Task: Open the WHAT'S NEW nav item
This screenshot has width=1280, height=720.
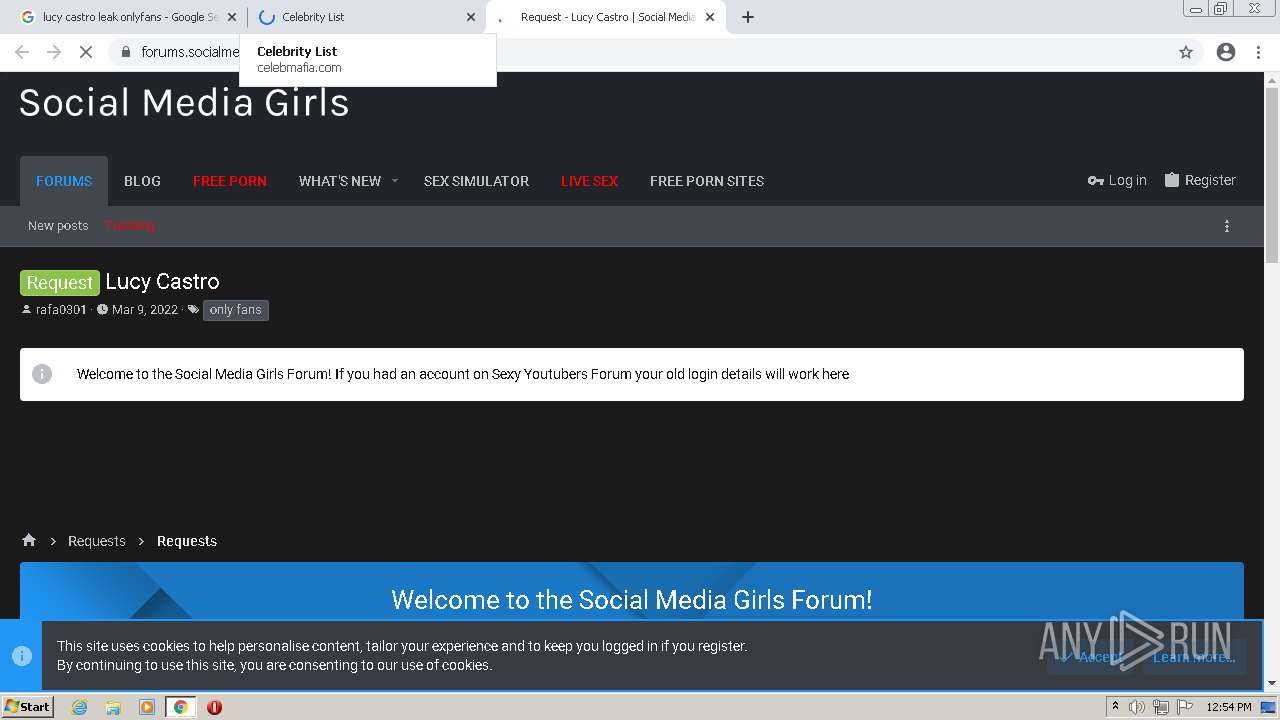Action: pyautogui.click(x=340, y=181)
